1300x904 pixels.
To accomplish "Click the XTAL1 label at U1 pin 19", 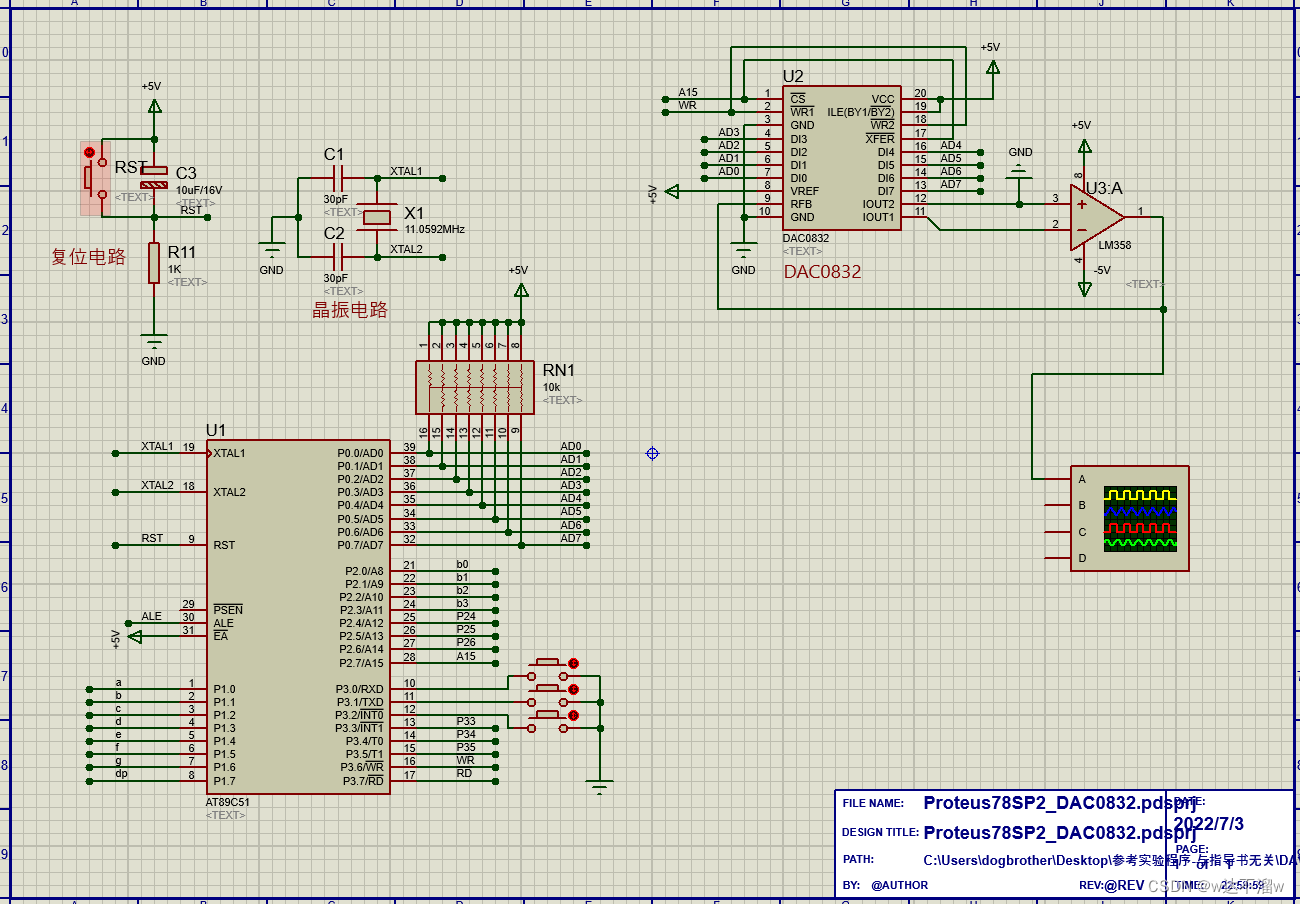I will pyautogui.click(x=157, y=446).
